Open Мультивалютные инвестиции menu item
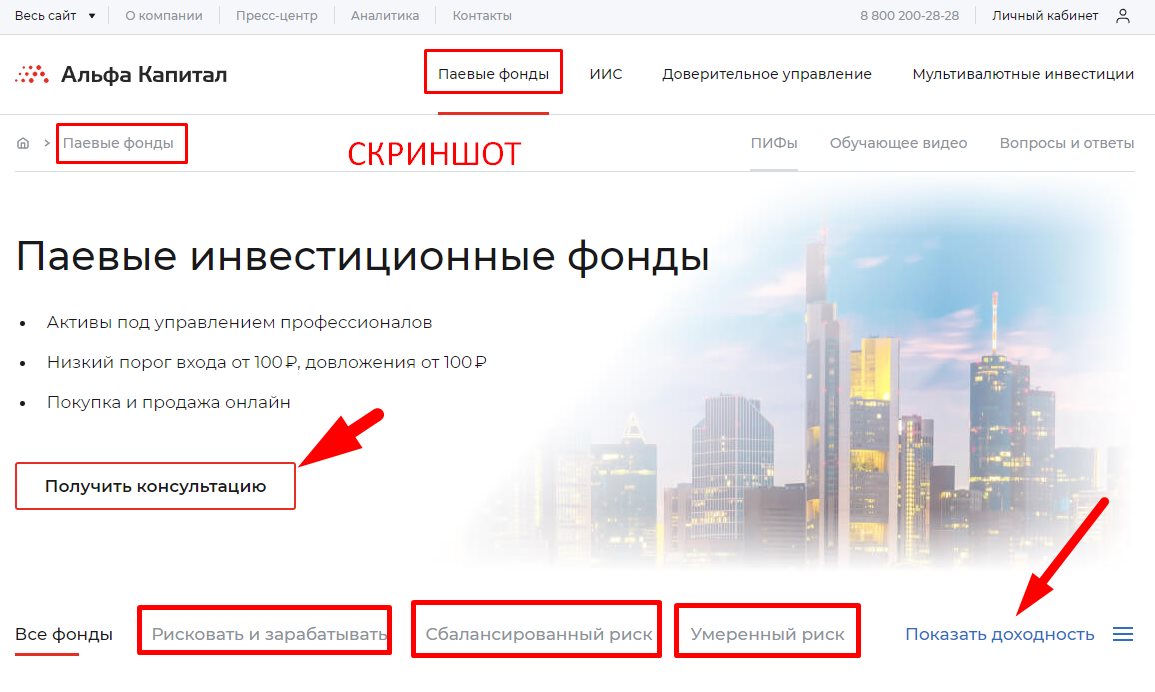 pyautogui.click(x=1023, y=74)
